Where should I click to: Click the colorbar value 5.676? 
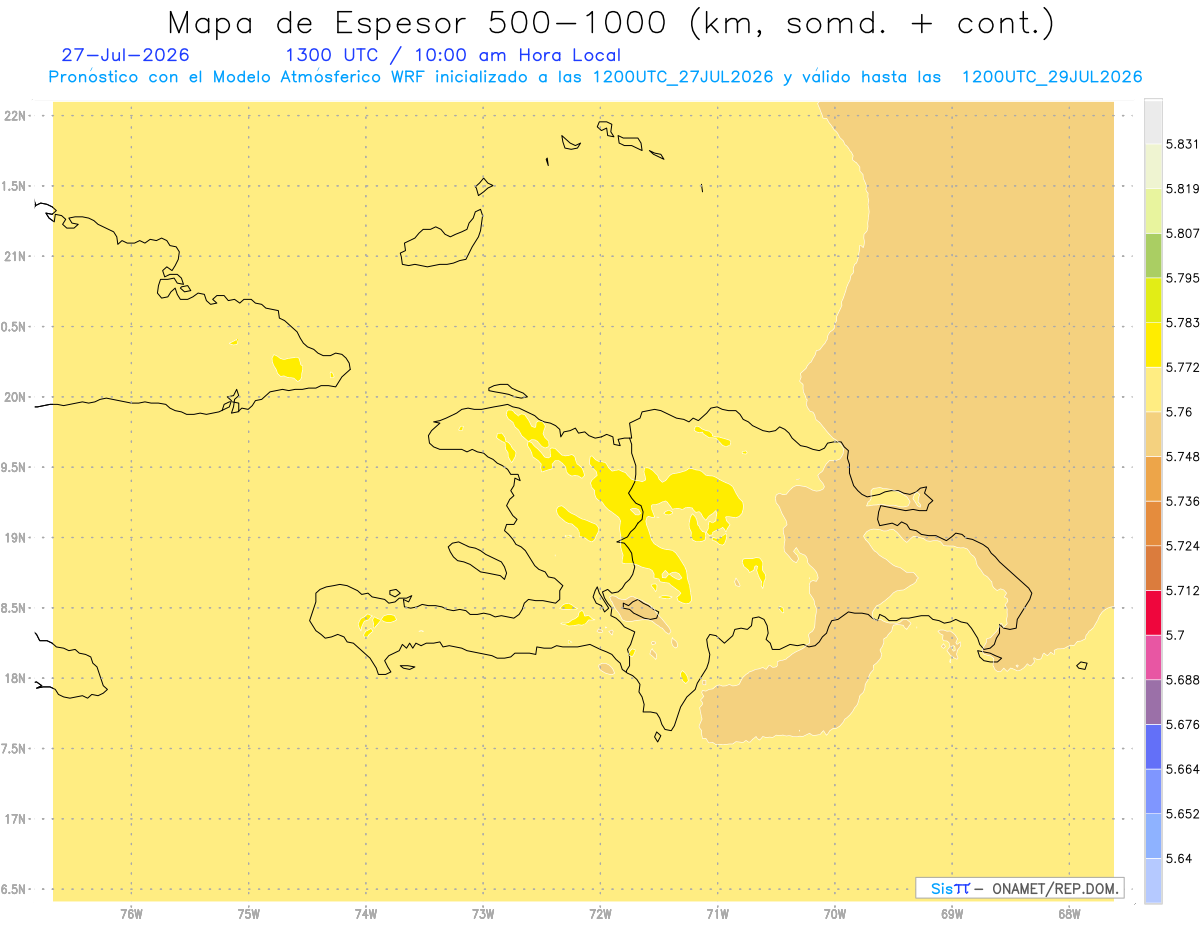tap(1182, 724)
